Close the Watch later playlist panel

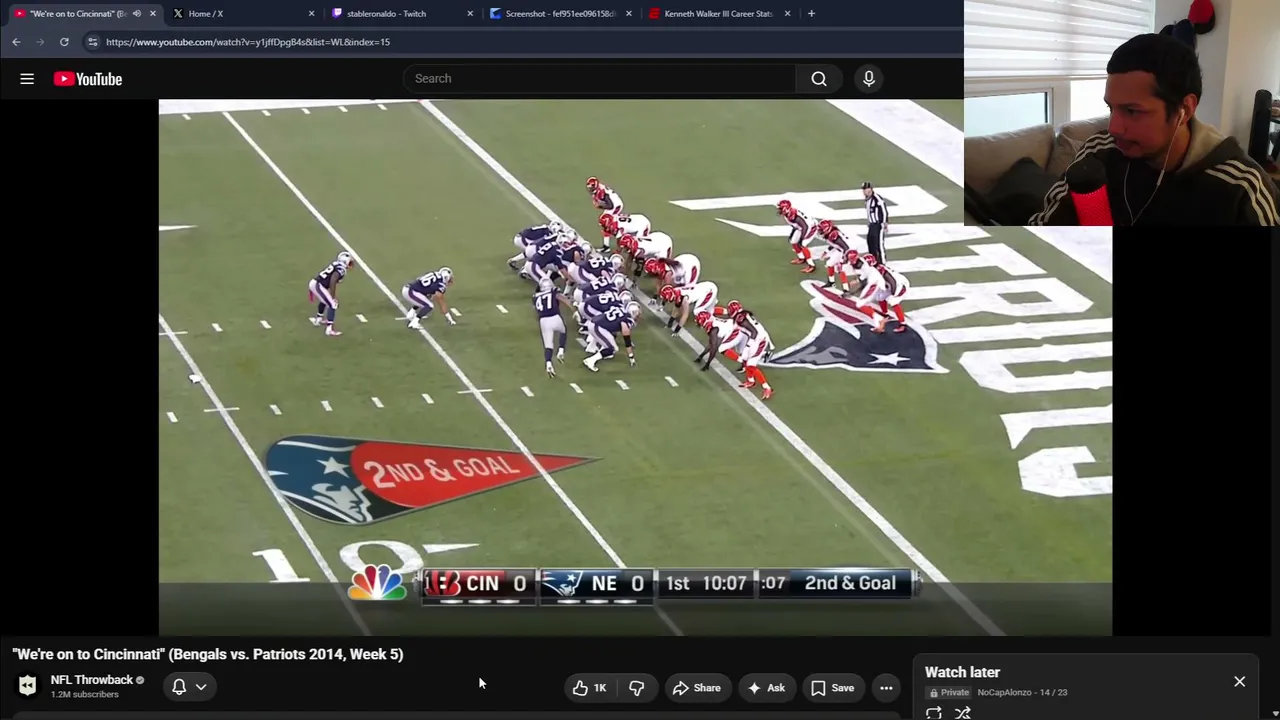click(1239, 682)
